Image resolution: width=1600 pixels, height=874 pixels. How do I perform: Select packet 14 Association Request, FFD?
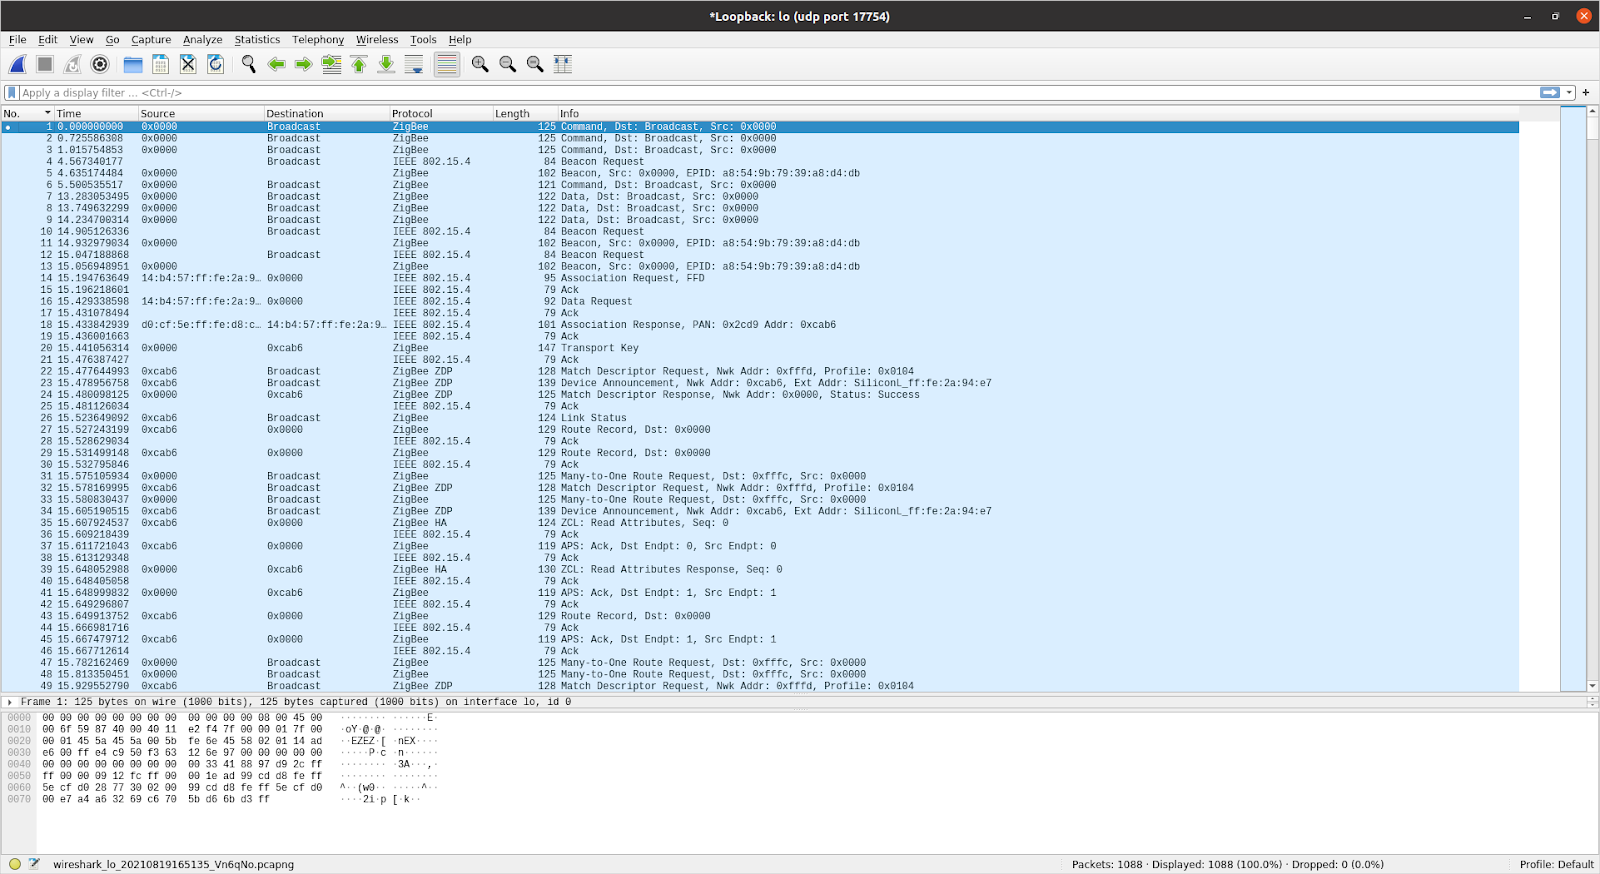point(760,278)
